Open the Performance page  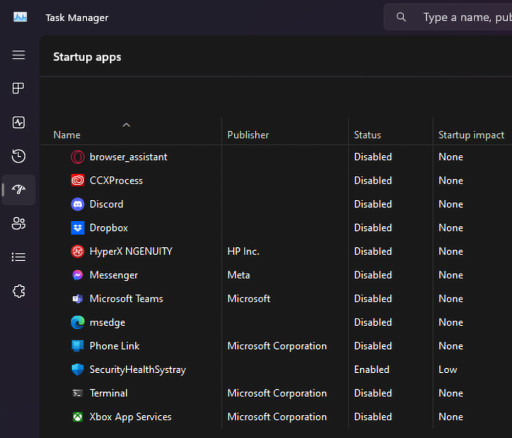point(18,122)
